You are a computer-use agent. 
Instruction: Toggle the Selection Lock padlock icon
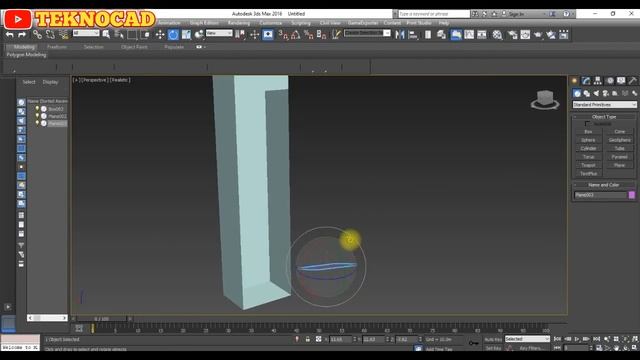point(308,339)
